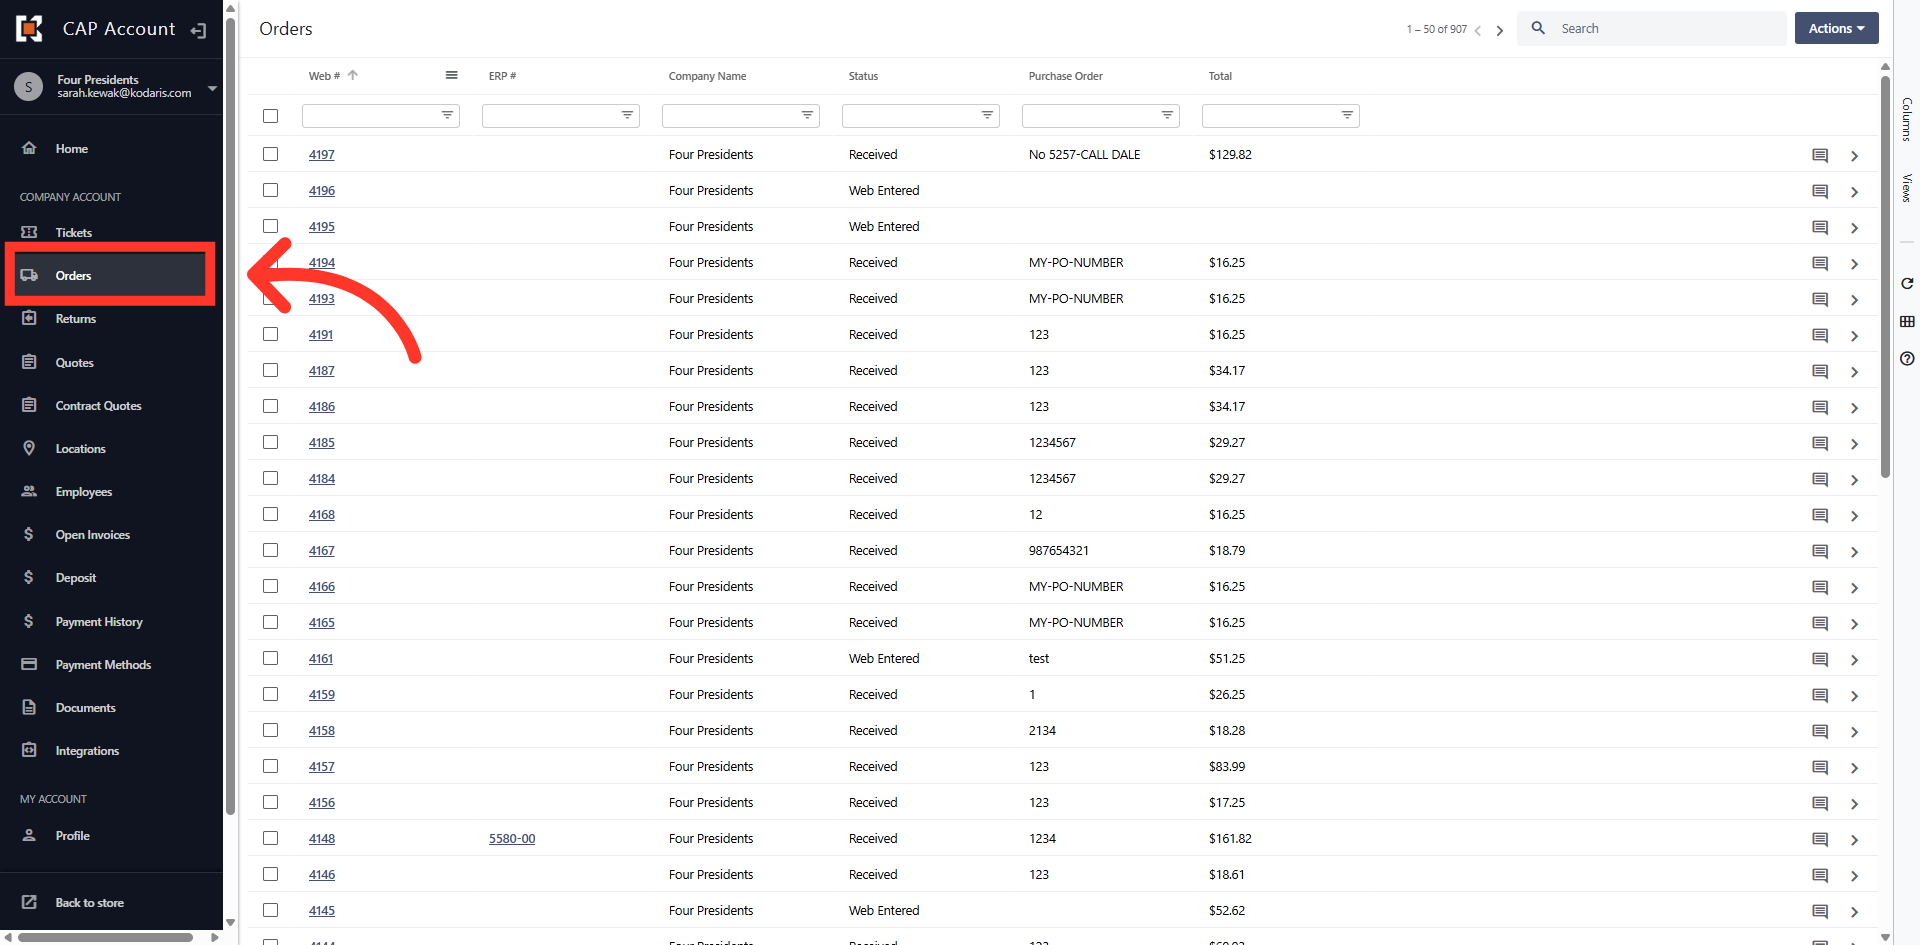
Task: Click the grid layout icon in right sidebar
Action: [x=1907, y=321]
